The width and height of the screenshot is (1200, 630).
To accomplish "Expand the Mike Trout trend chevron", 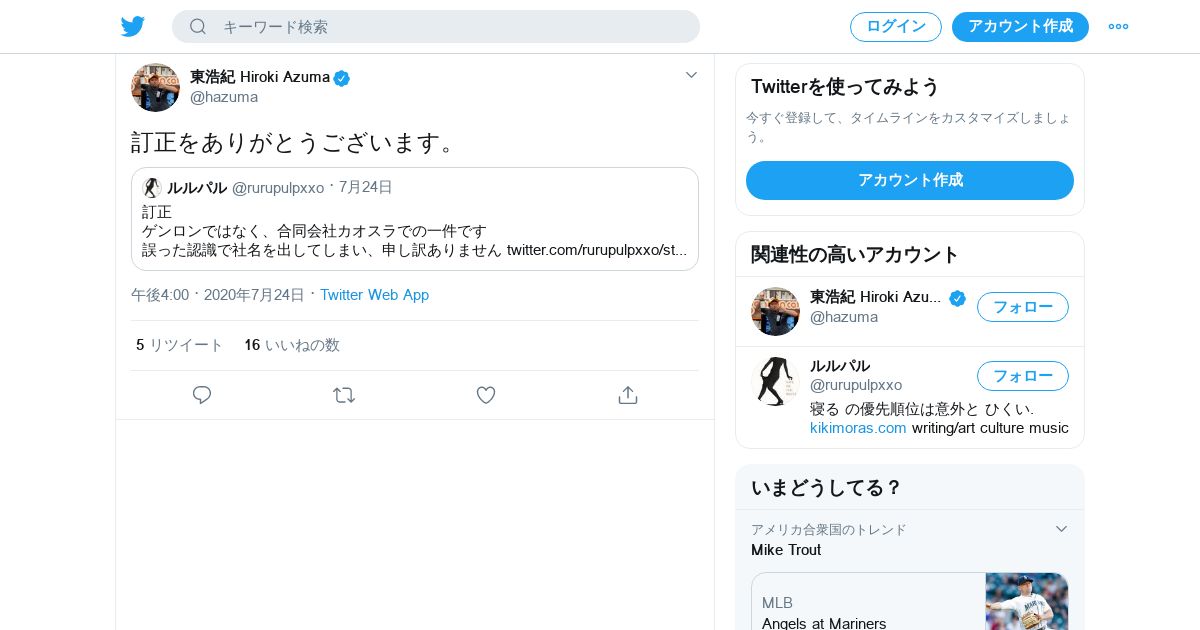I will (x=1061, y=529).
